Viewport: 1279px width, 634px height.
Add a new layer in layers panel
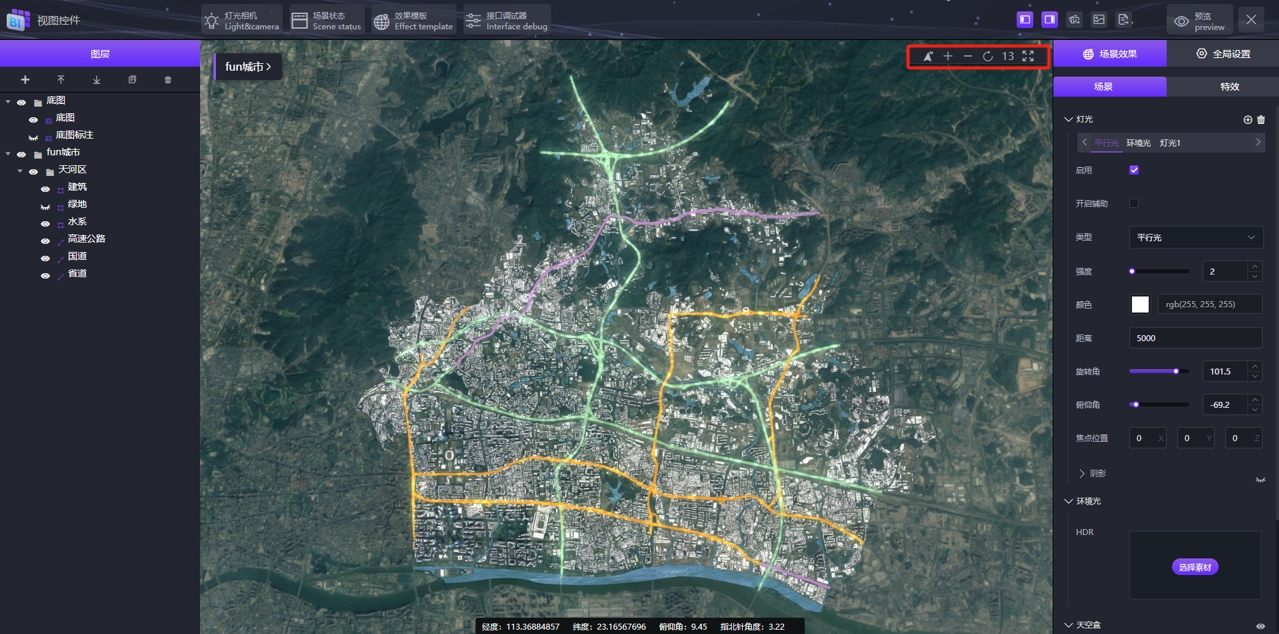point(25,80)
